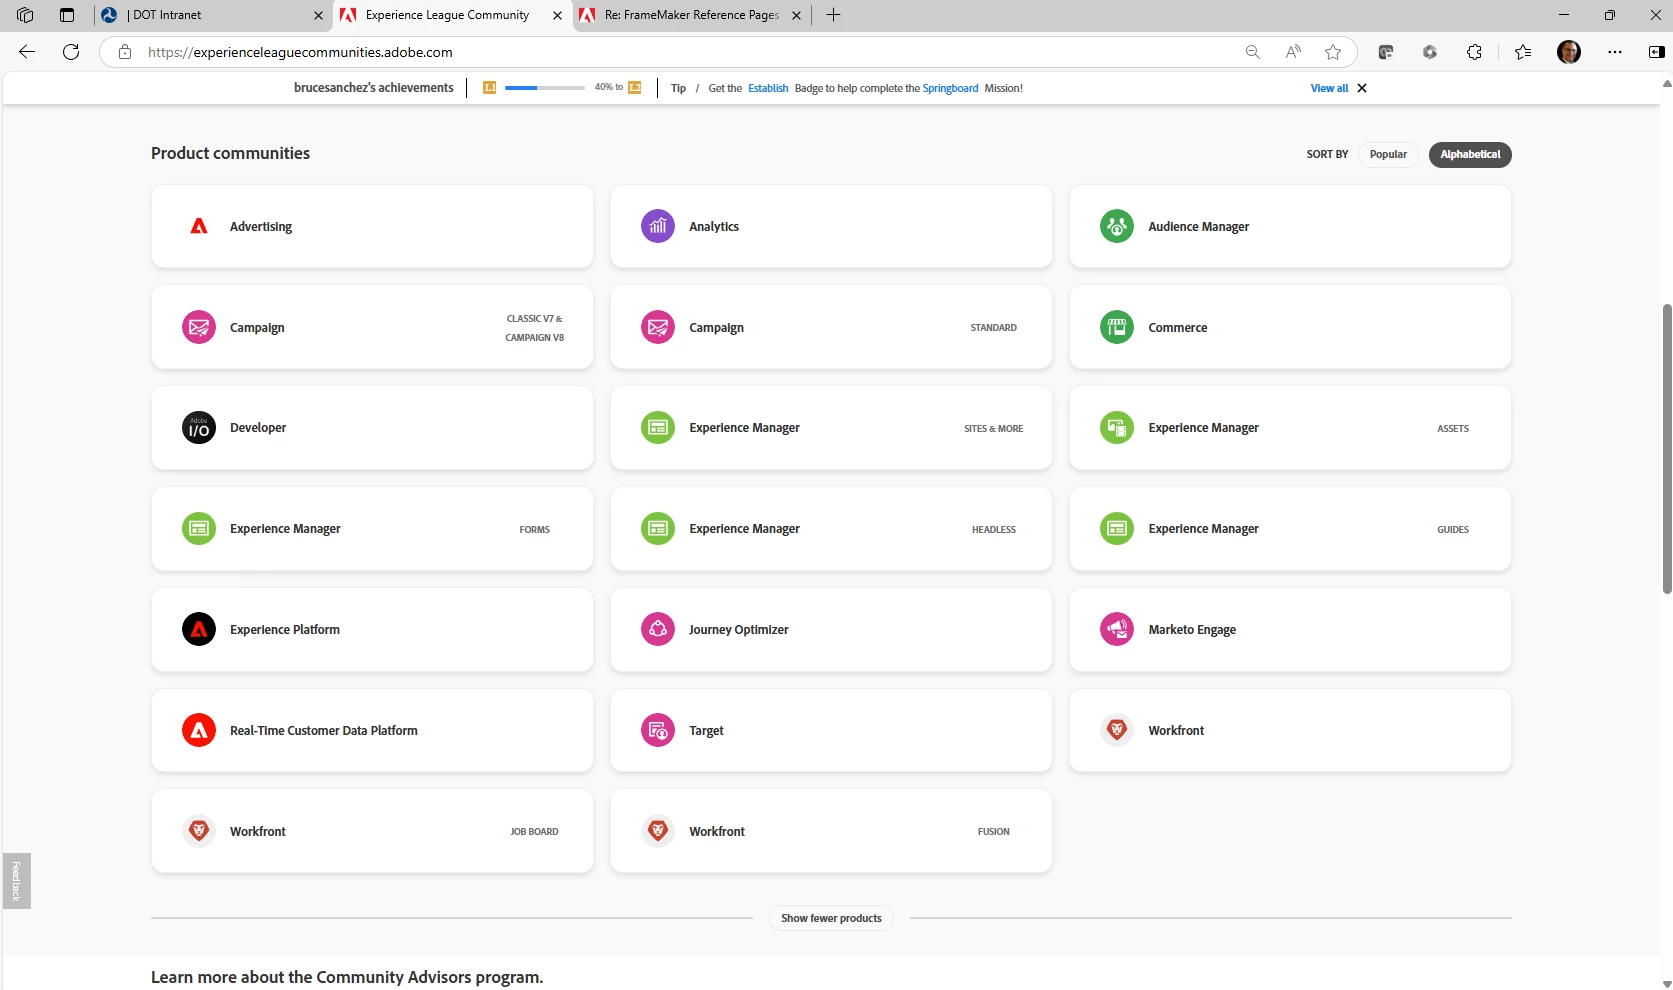Screen dimensions: 1673x990
Task: Click the Commerce storefront icon
Action: click(1117, 327)
